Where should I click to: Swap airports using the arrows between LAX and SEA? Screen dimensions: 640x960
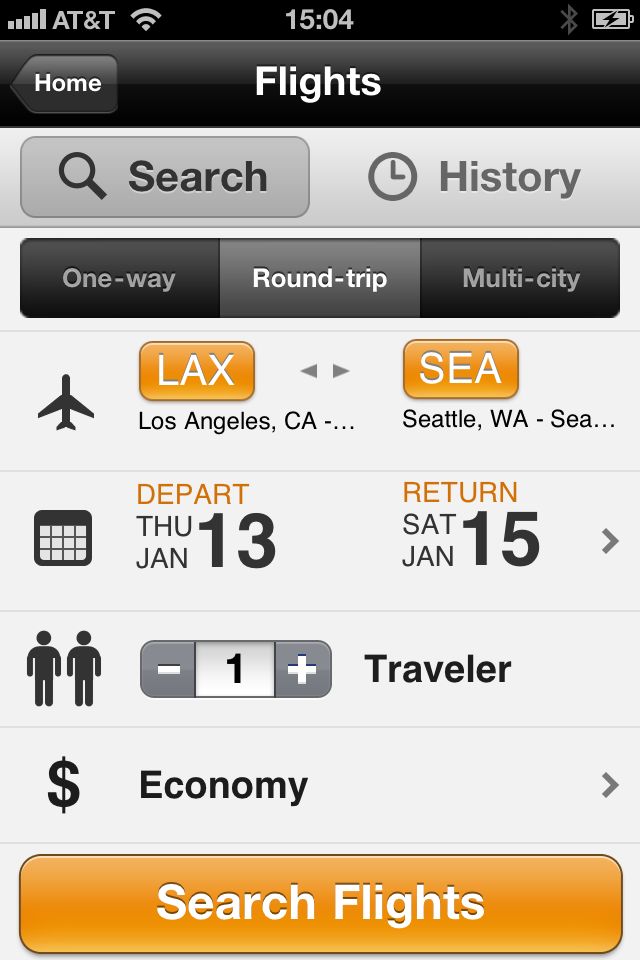pos(326,371)
